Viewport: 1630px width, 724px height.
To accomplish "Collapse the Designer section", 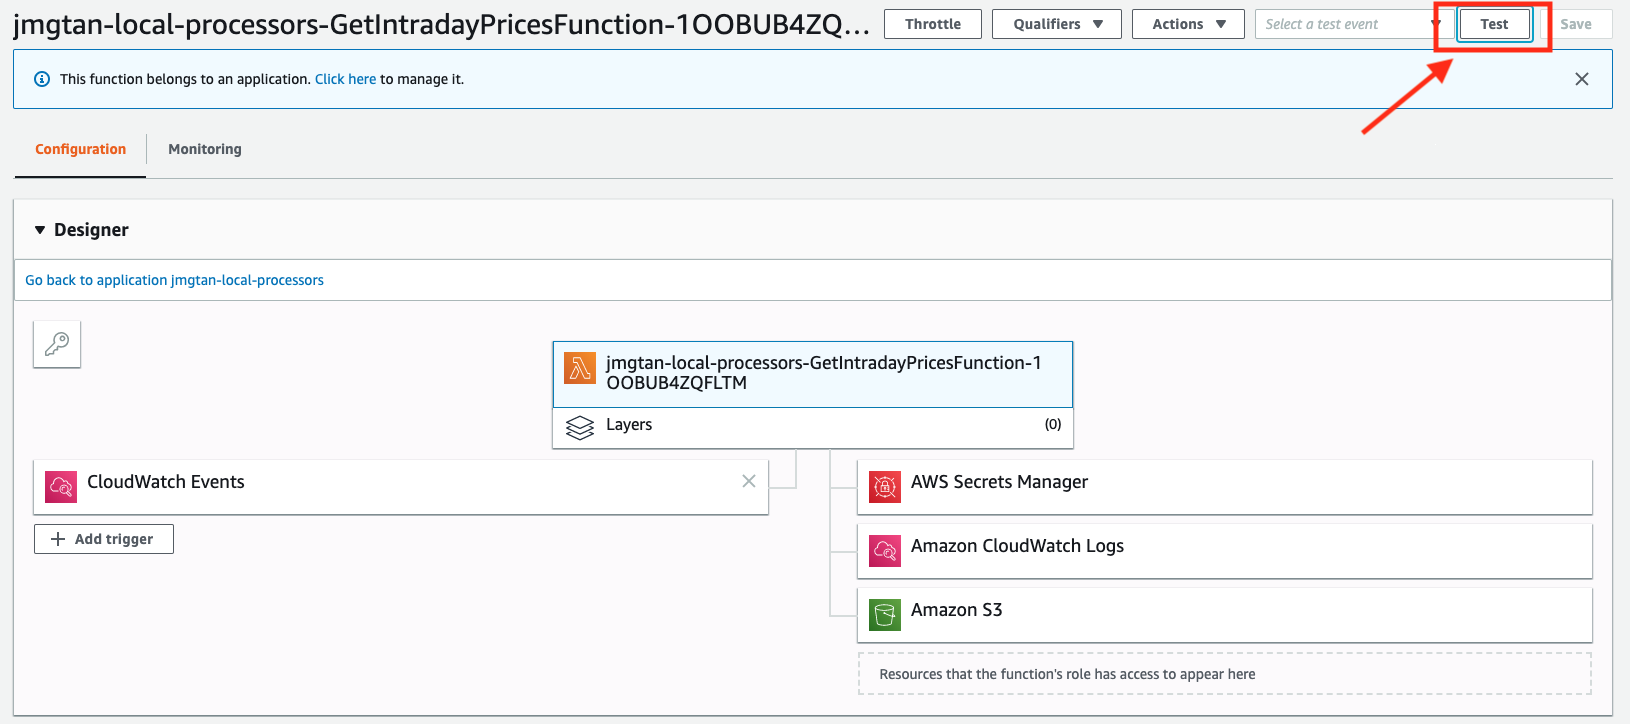I will click(x=40, y=230).
